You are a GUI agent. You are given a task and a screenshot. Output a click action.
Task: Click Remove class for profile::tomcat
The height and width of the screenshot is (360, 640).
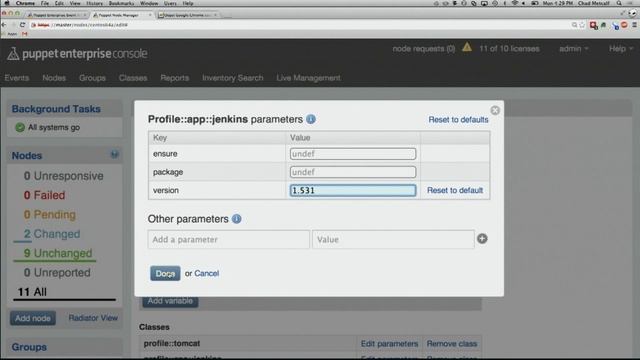[451, 344]
